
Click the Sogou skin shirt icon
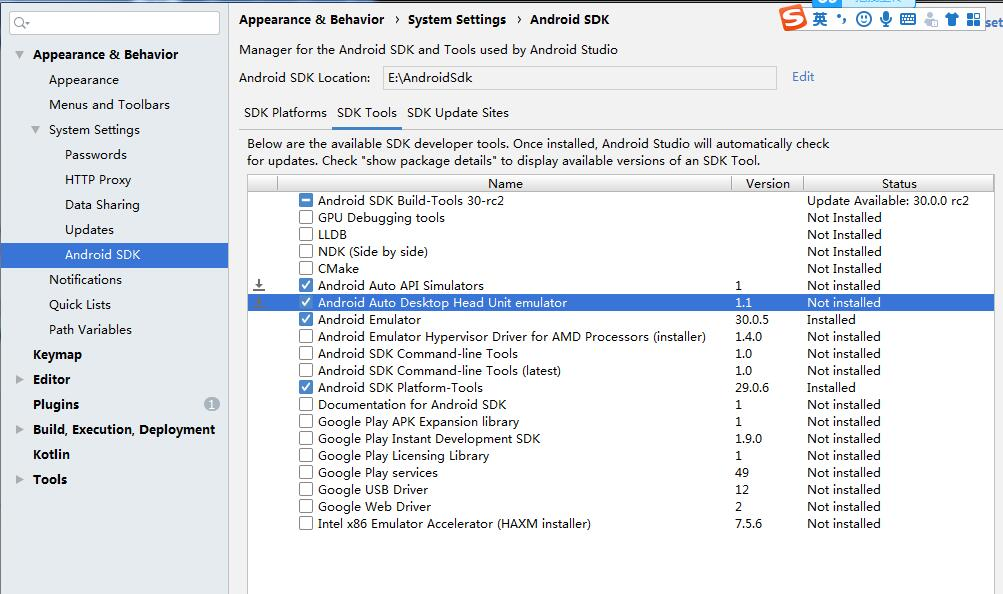coord(951,19)
